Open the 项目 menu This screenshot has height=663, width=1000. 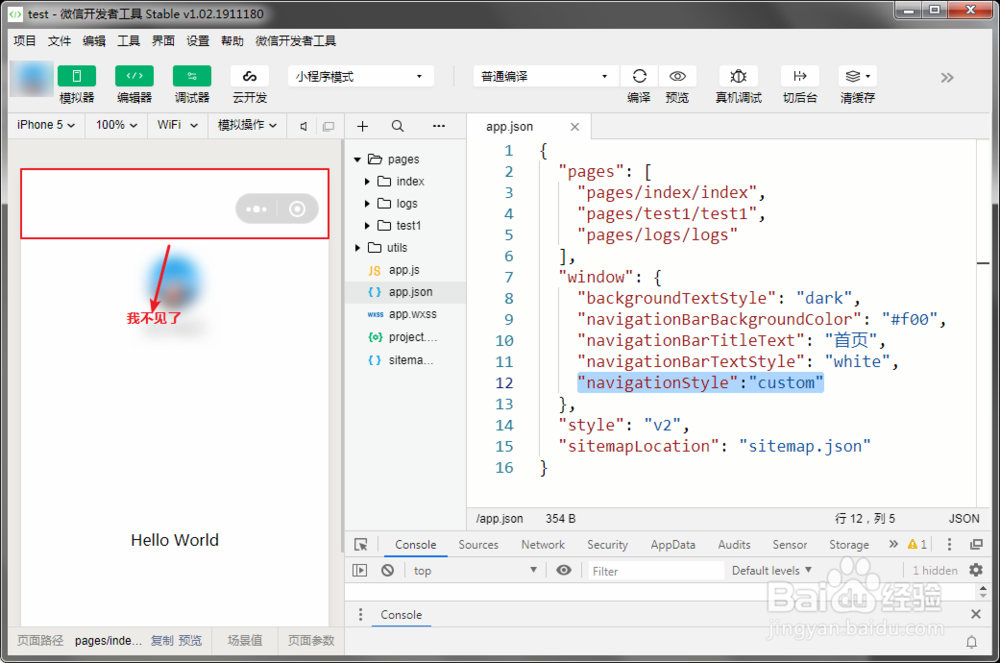point(25,41)
